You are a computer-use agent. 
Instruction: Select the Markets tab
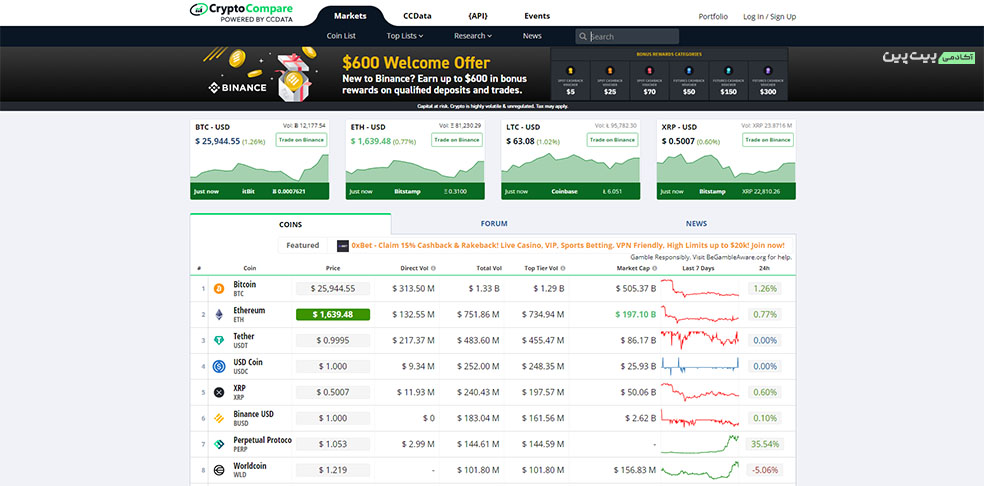pyautogui.click(x=350, y=16)
